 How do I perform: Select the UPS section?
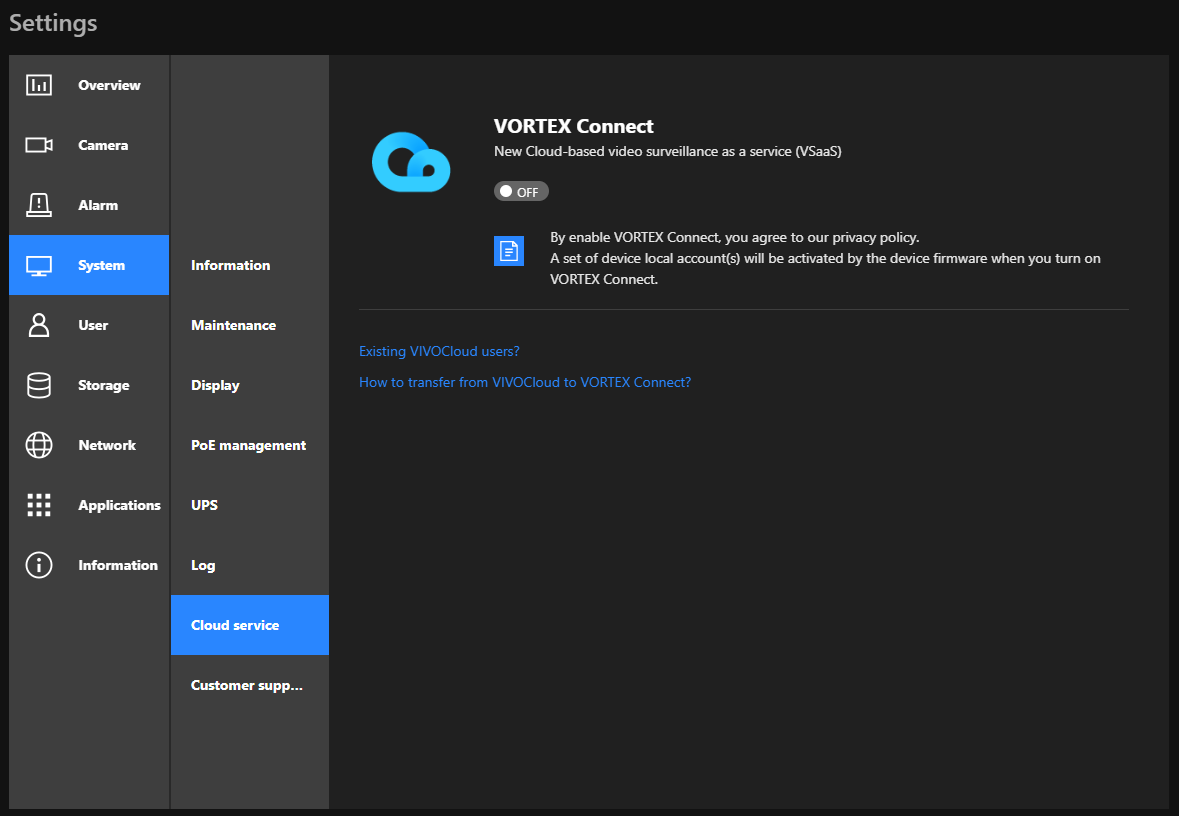[204, 505]
